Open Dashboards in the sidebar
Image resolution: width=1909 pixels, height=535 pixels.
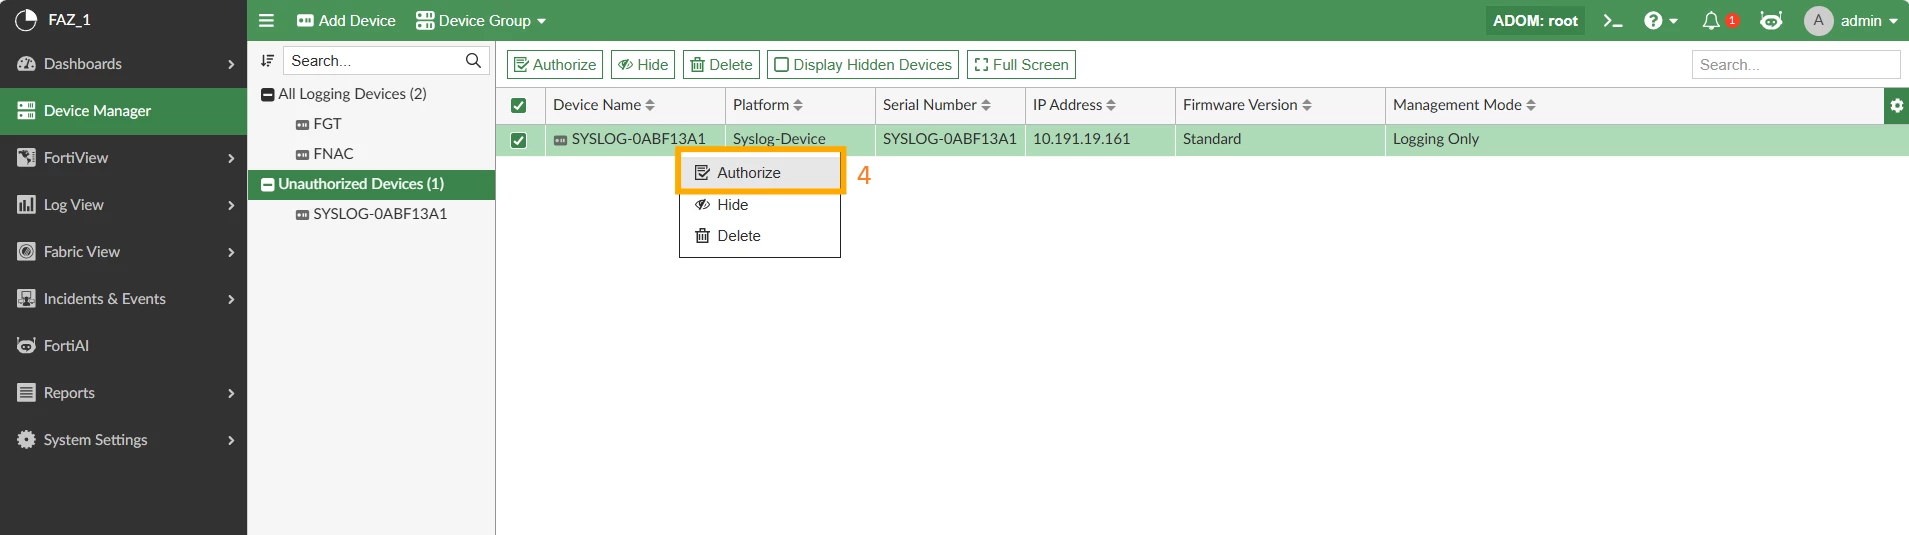click(x=123, y=64)
